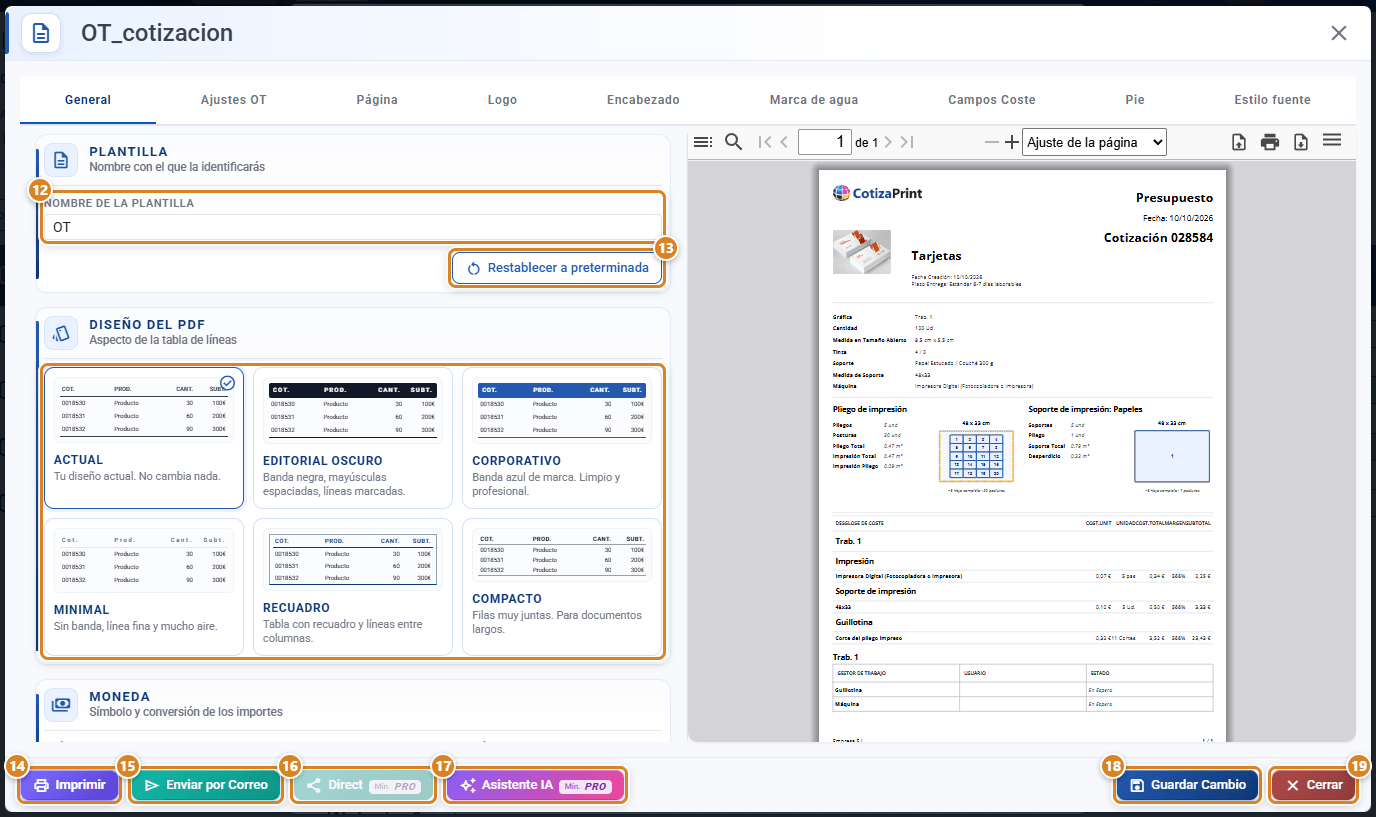Open the PDF viewer tools menu

[1332, 141]
